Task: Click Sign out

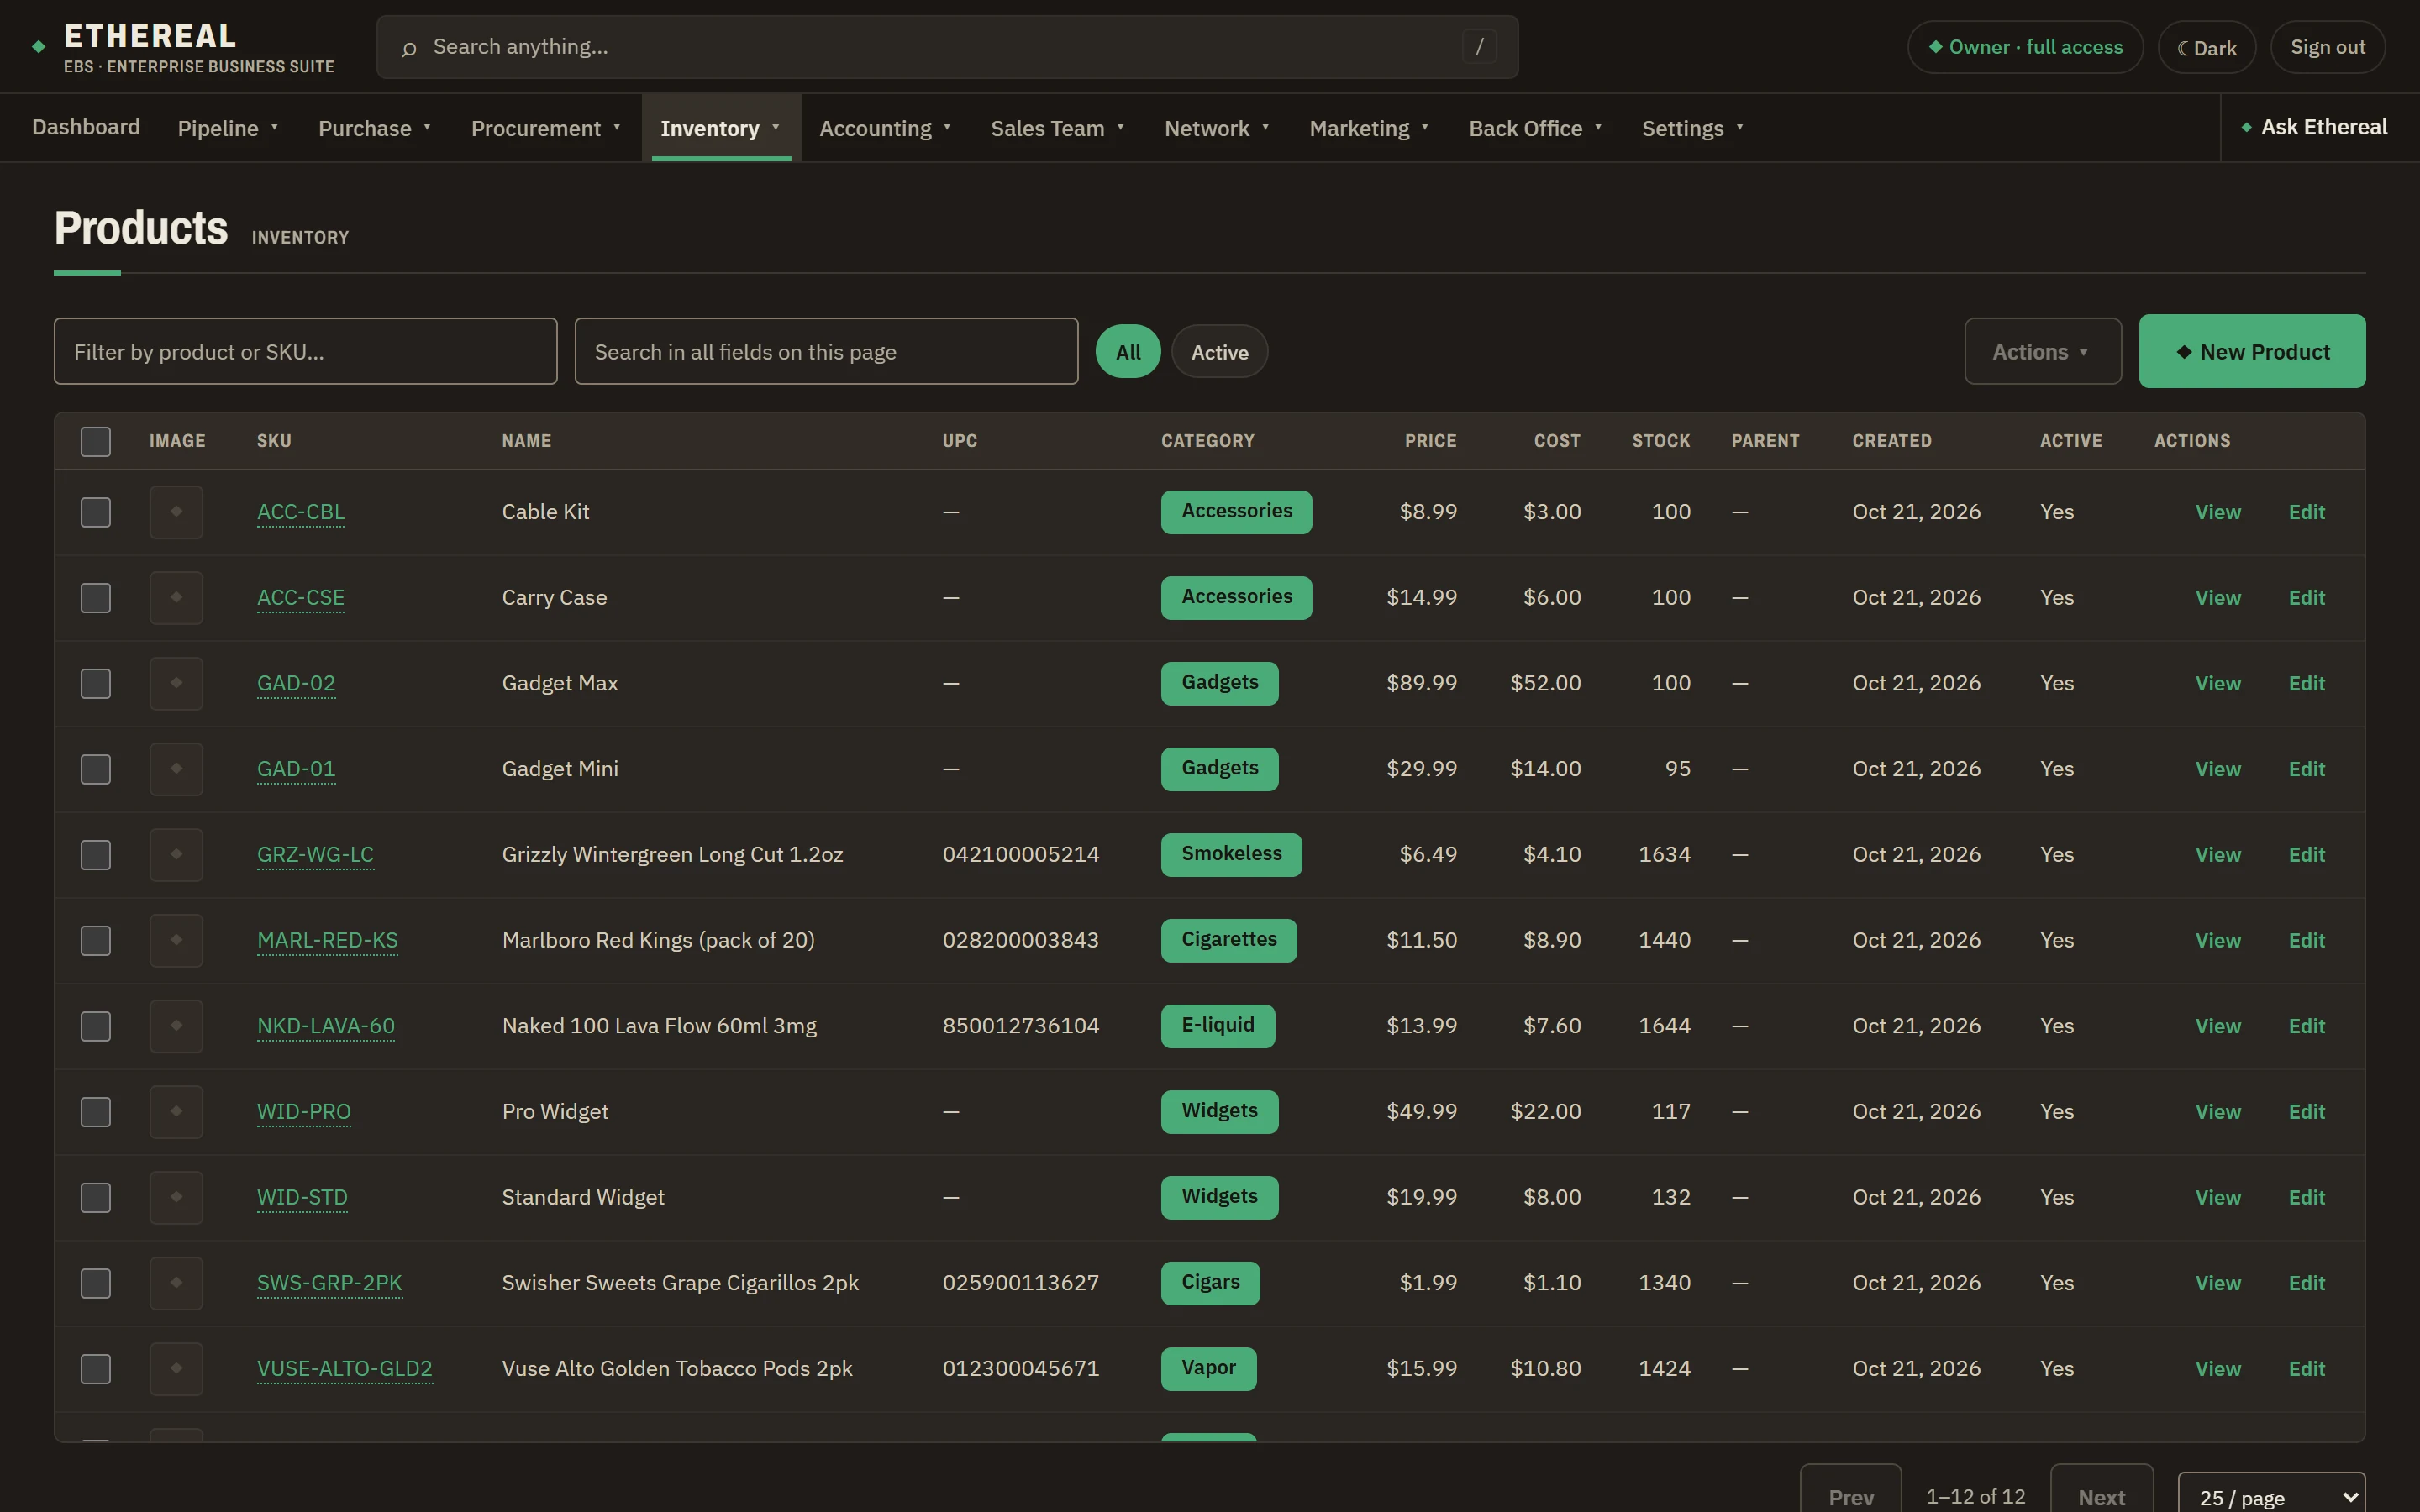Action: point(2327,47)
